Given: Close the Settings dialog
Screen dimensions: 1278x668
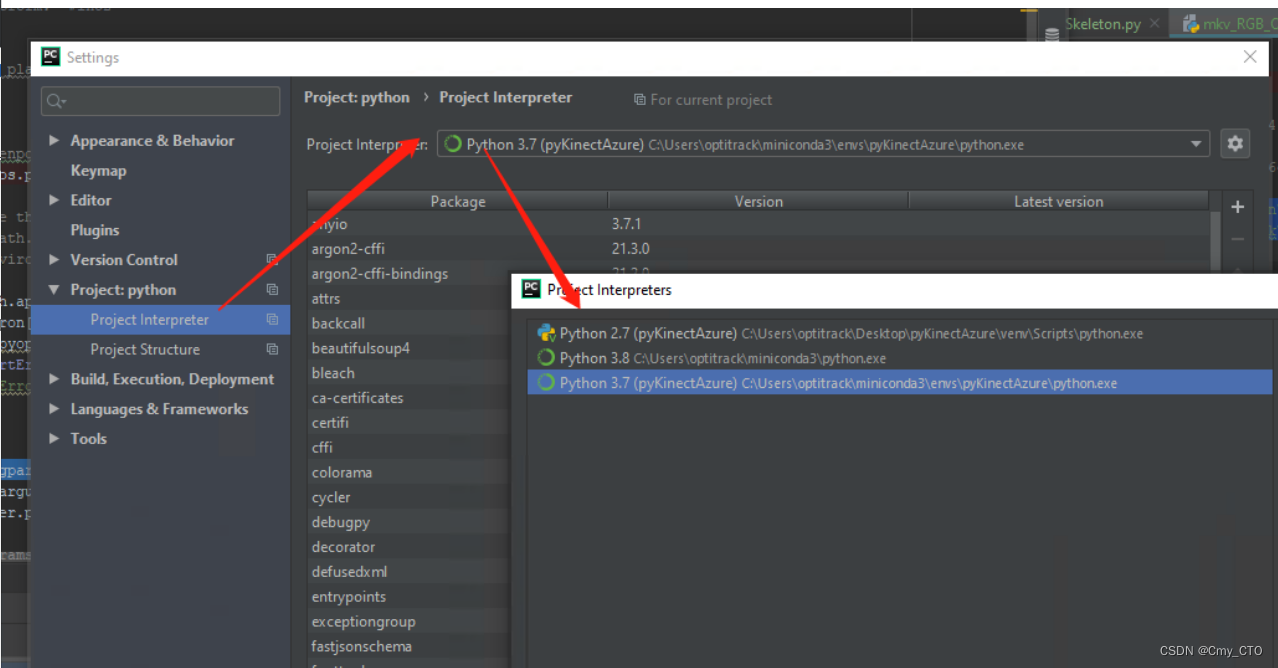Looking at the screenshot, I should click(x=1250, y=57).
